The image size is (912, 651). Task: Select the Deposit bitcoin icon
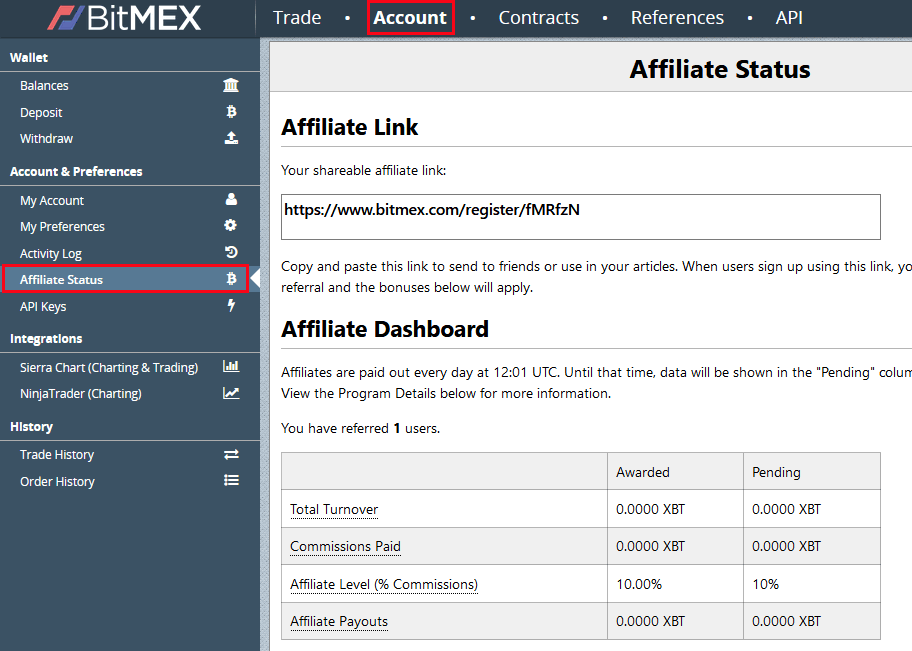click(231, 112)
